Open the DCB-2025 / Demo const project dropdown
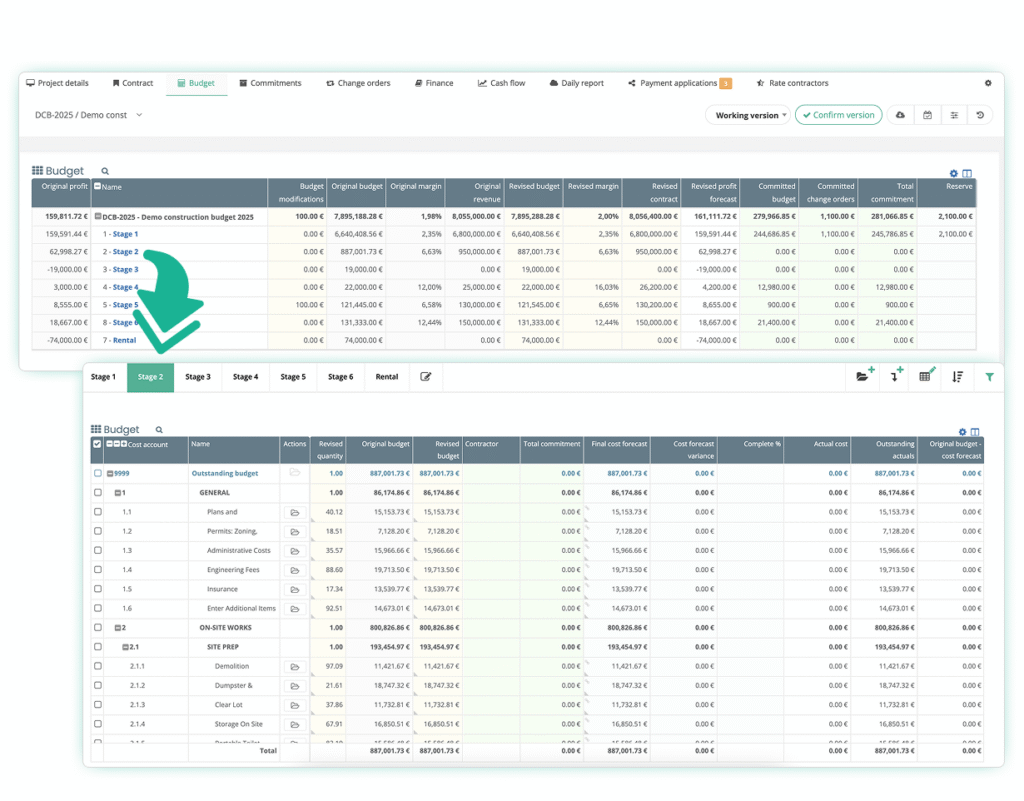Image resolution: width=1024 pixels, height=801 pixels. pos(88,115)
